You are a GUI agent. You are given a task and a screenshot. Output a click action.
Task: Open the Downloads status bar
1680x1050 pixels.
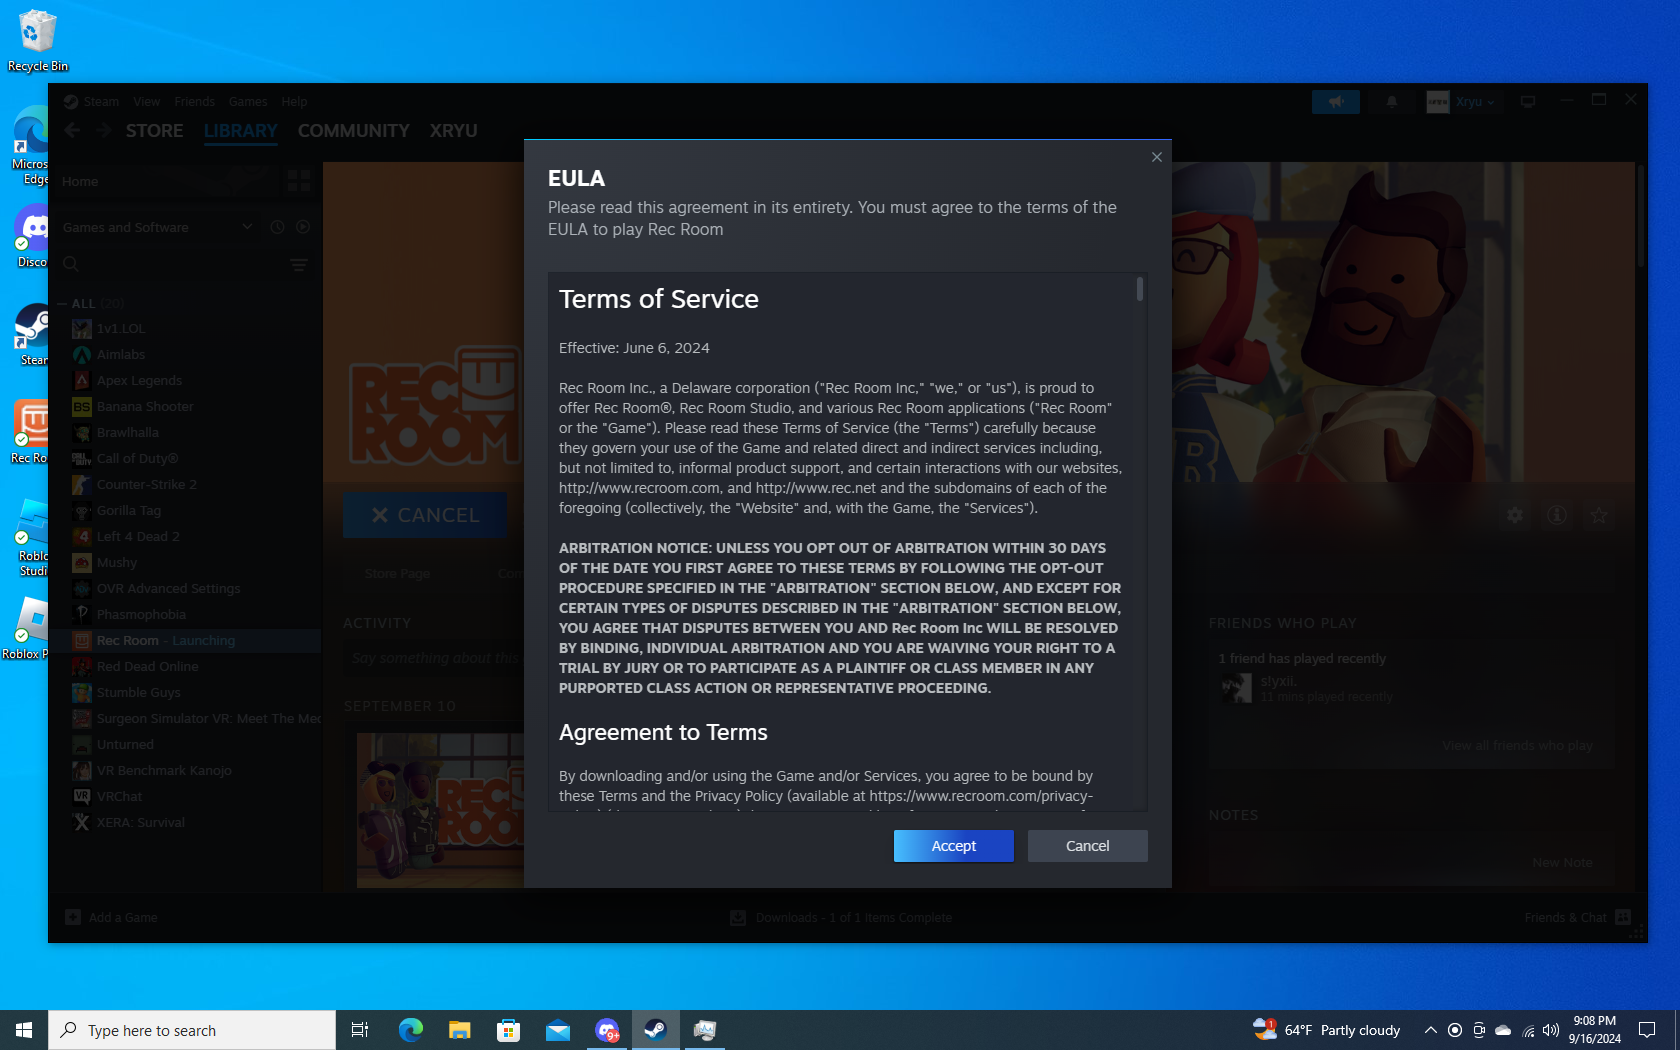point(841,918)
